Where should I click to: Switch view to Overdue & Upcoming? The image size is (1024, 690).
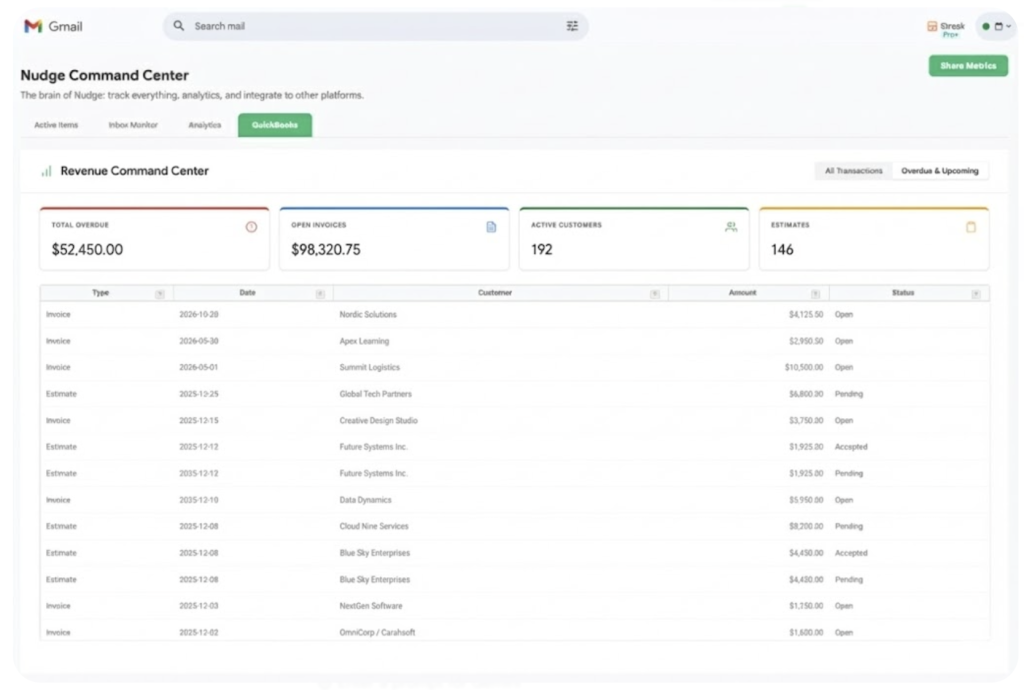point(939,171)
